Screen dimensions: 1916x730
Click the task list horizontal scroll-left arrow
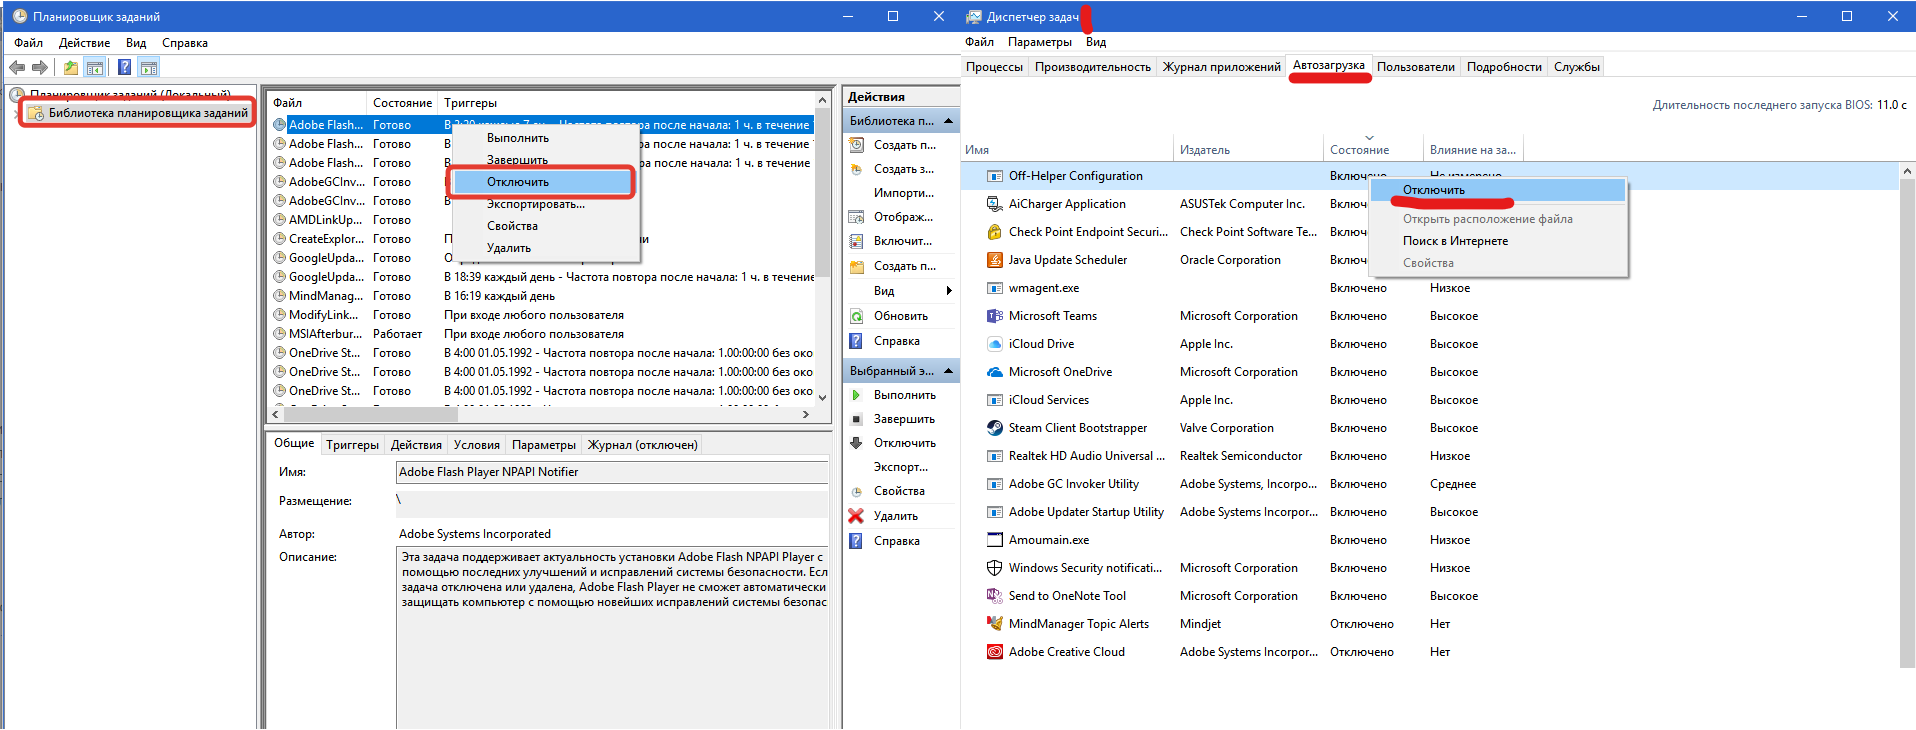coord(277,414)
